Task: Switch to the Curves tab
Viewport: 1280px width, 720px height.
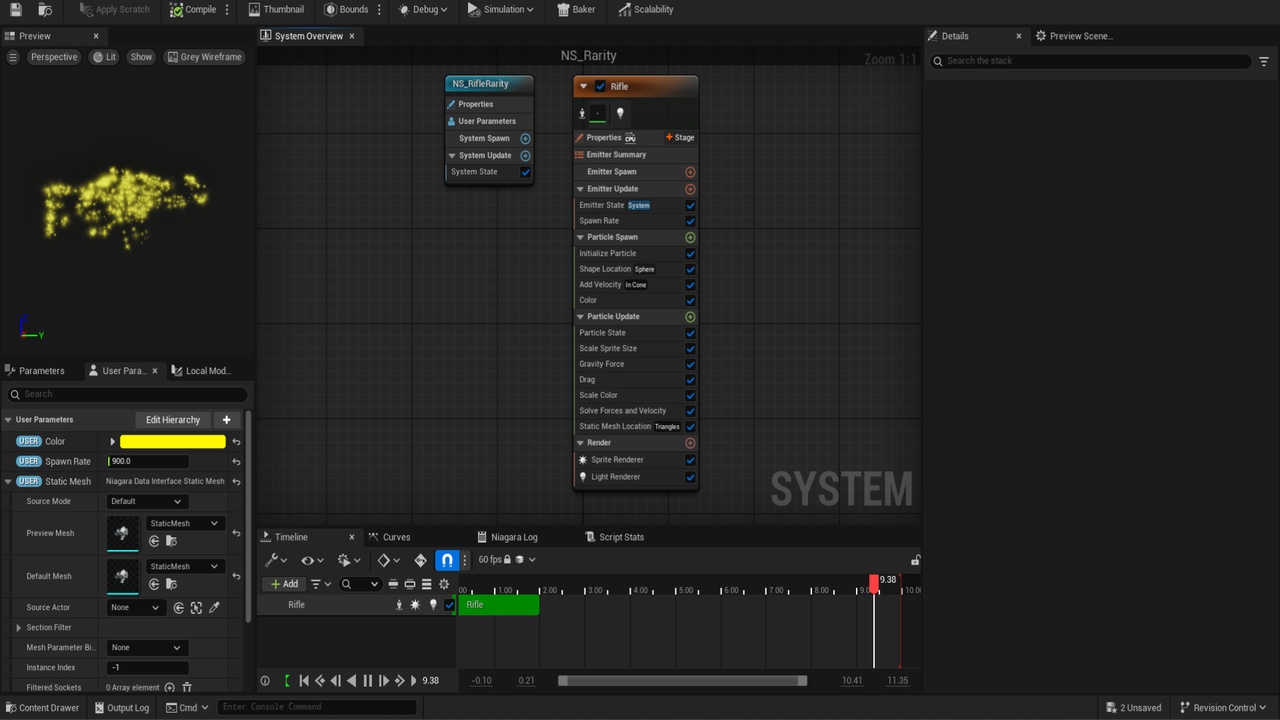Action: point(396,537)
